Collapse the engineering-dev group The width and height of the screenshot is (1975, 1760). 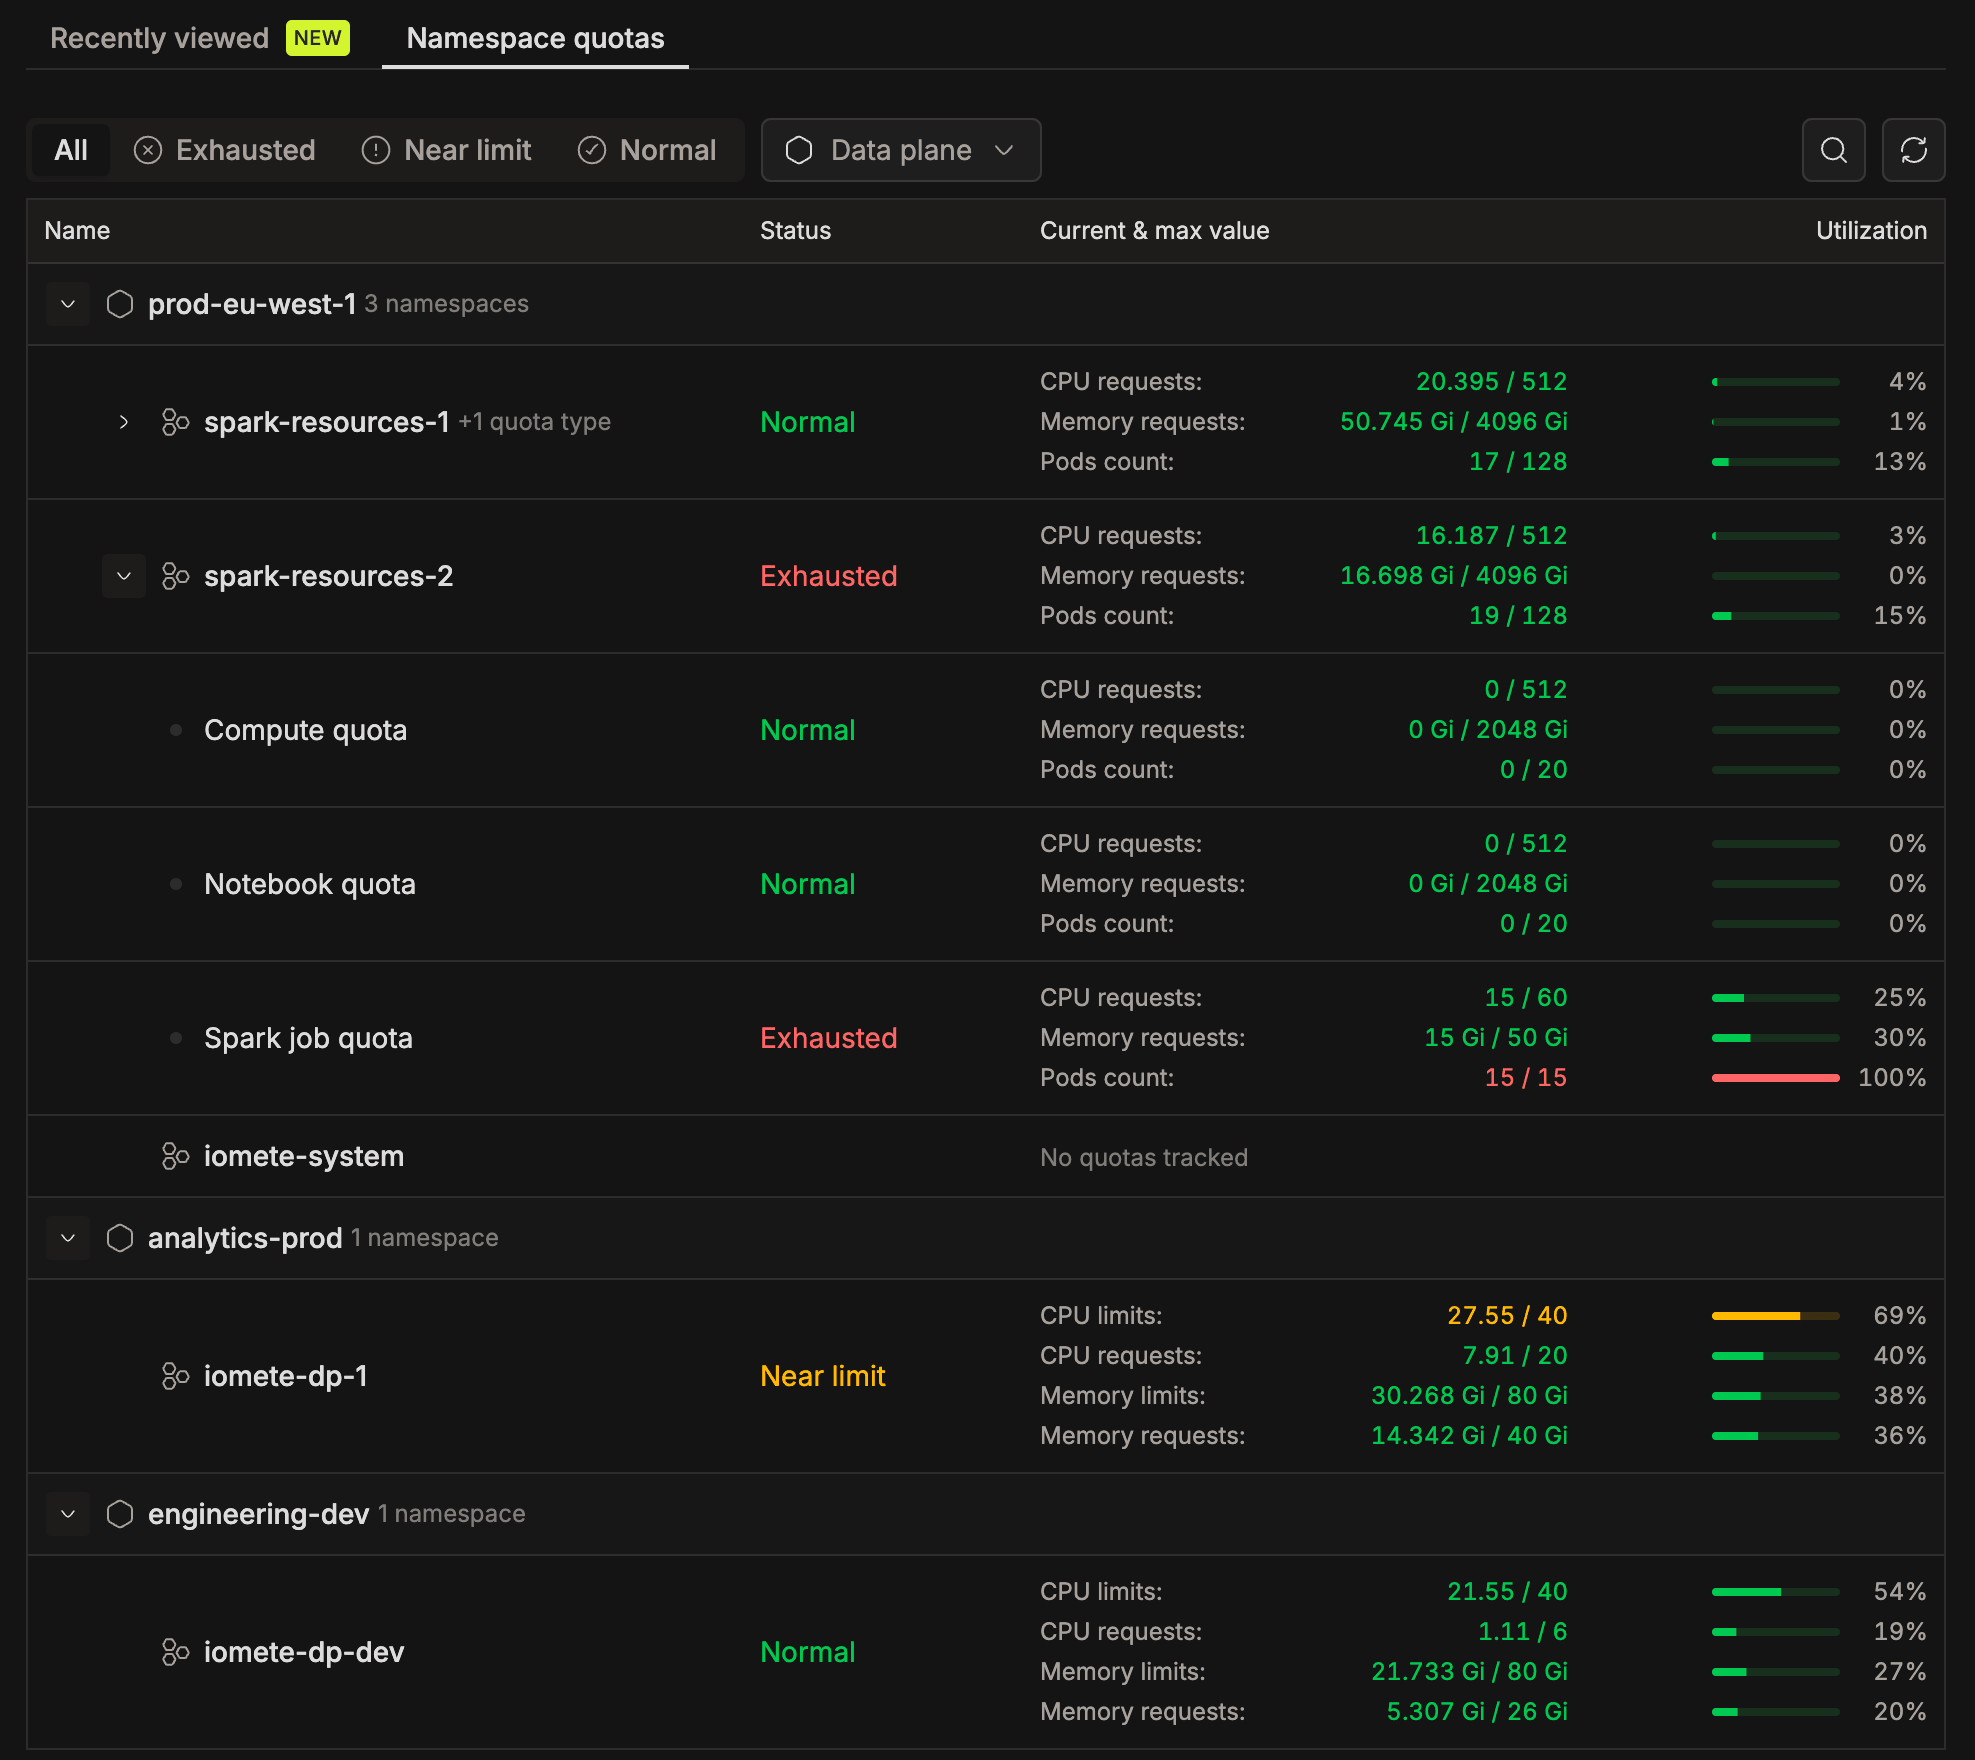pyautogui.click(x=68, y=1514)
